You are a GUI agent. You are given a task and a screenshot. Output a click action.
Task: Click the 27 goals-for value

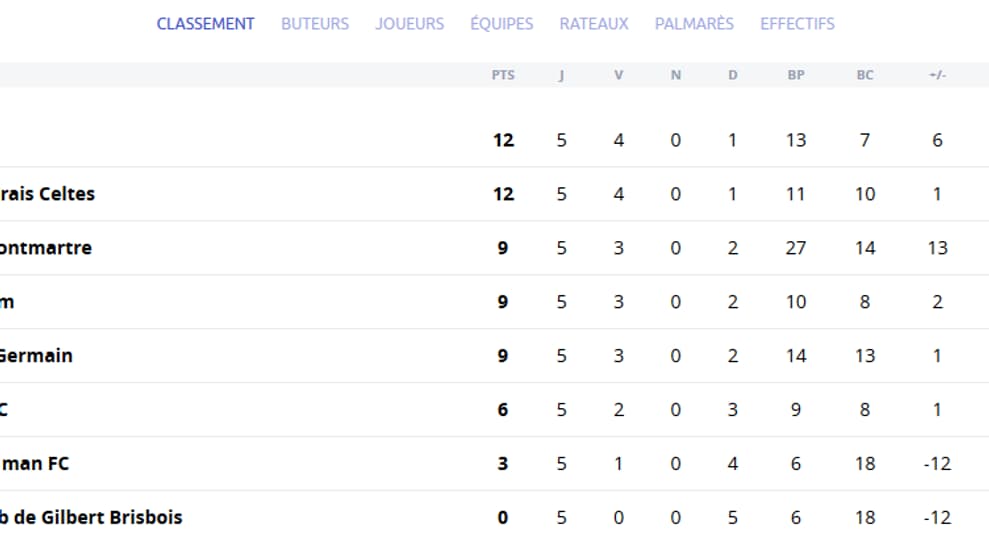click(x=796, y=248)
